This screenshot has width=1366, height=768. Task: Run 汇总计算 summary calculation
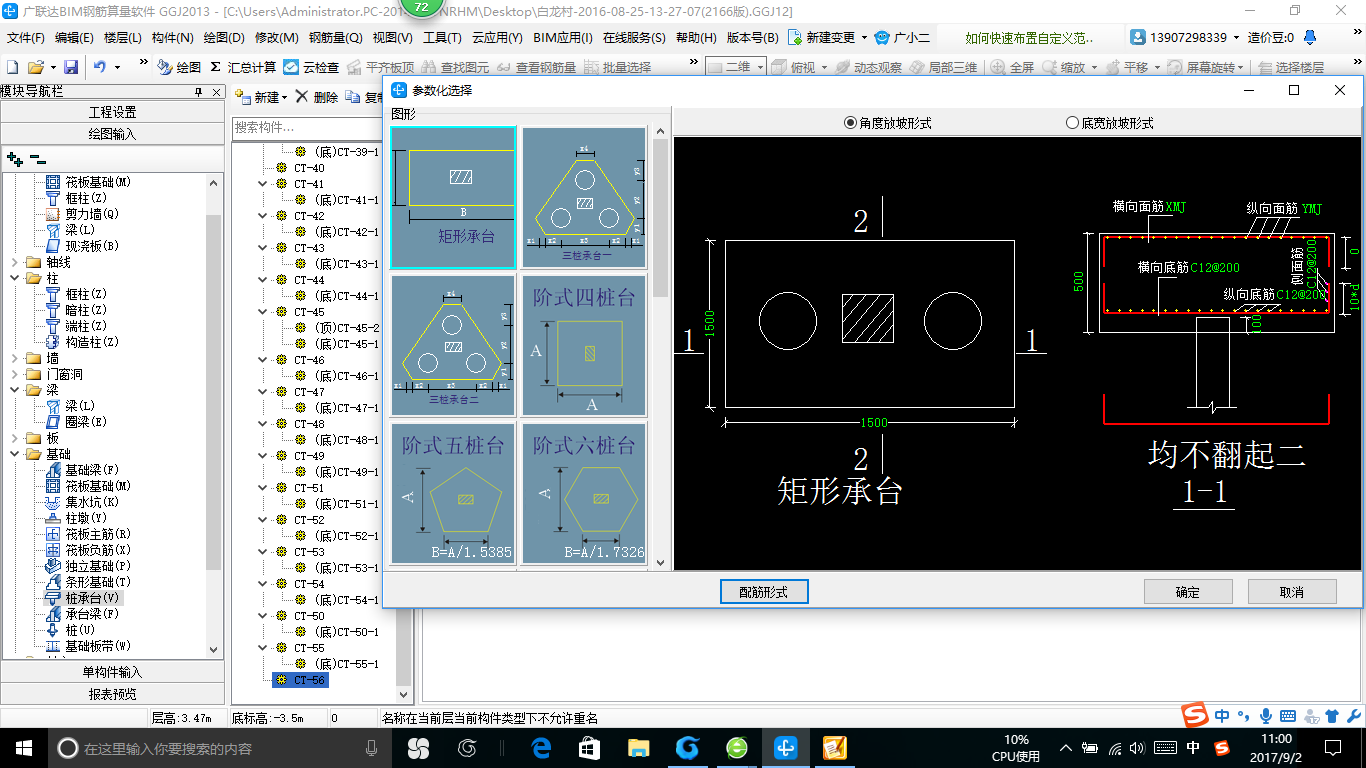click(x=243, y=67)
